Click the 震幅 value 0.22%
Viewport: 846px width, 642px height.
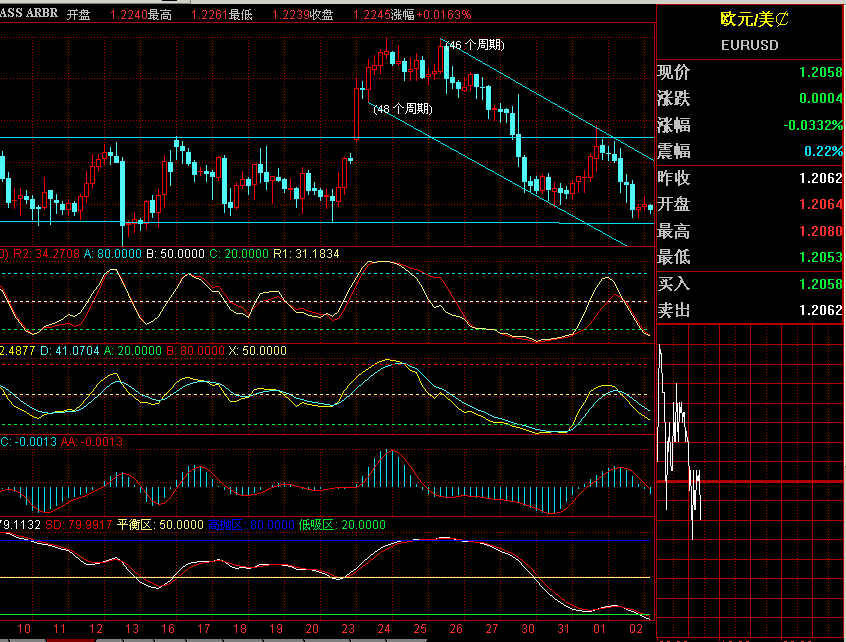tap(823, 151)
